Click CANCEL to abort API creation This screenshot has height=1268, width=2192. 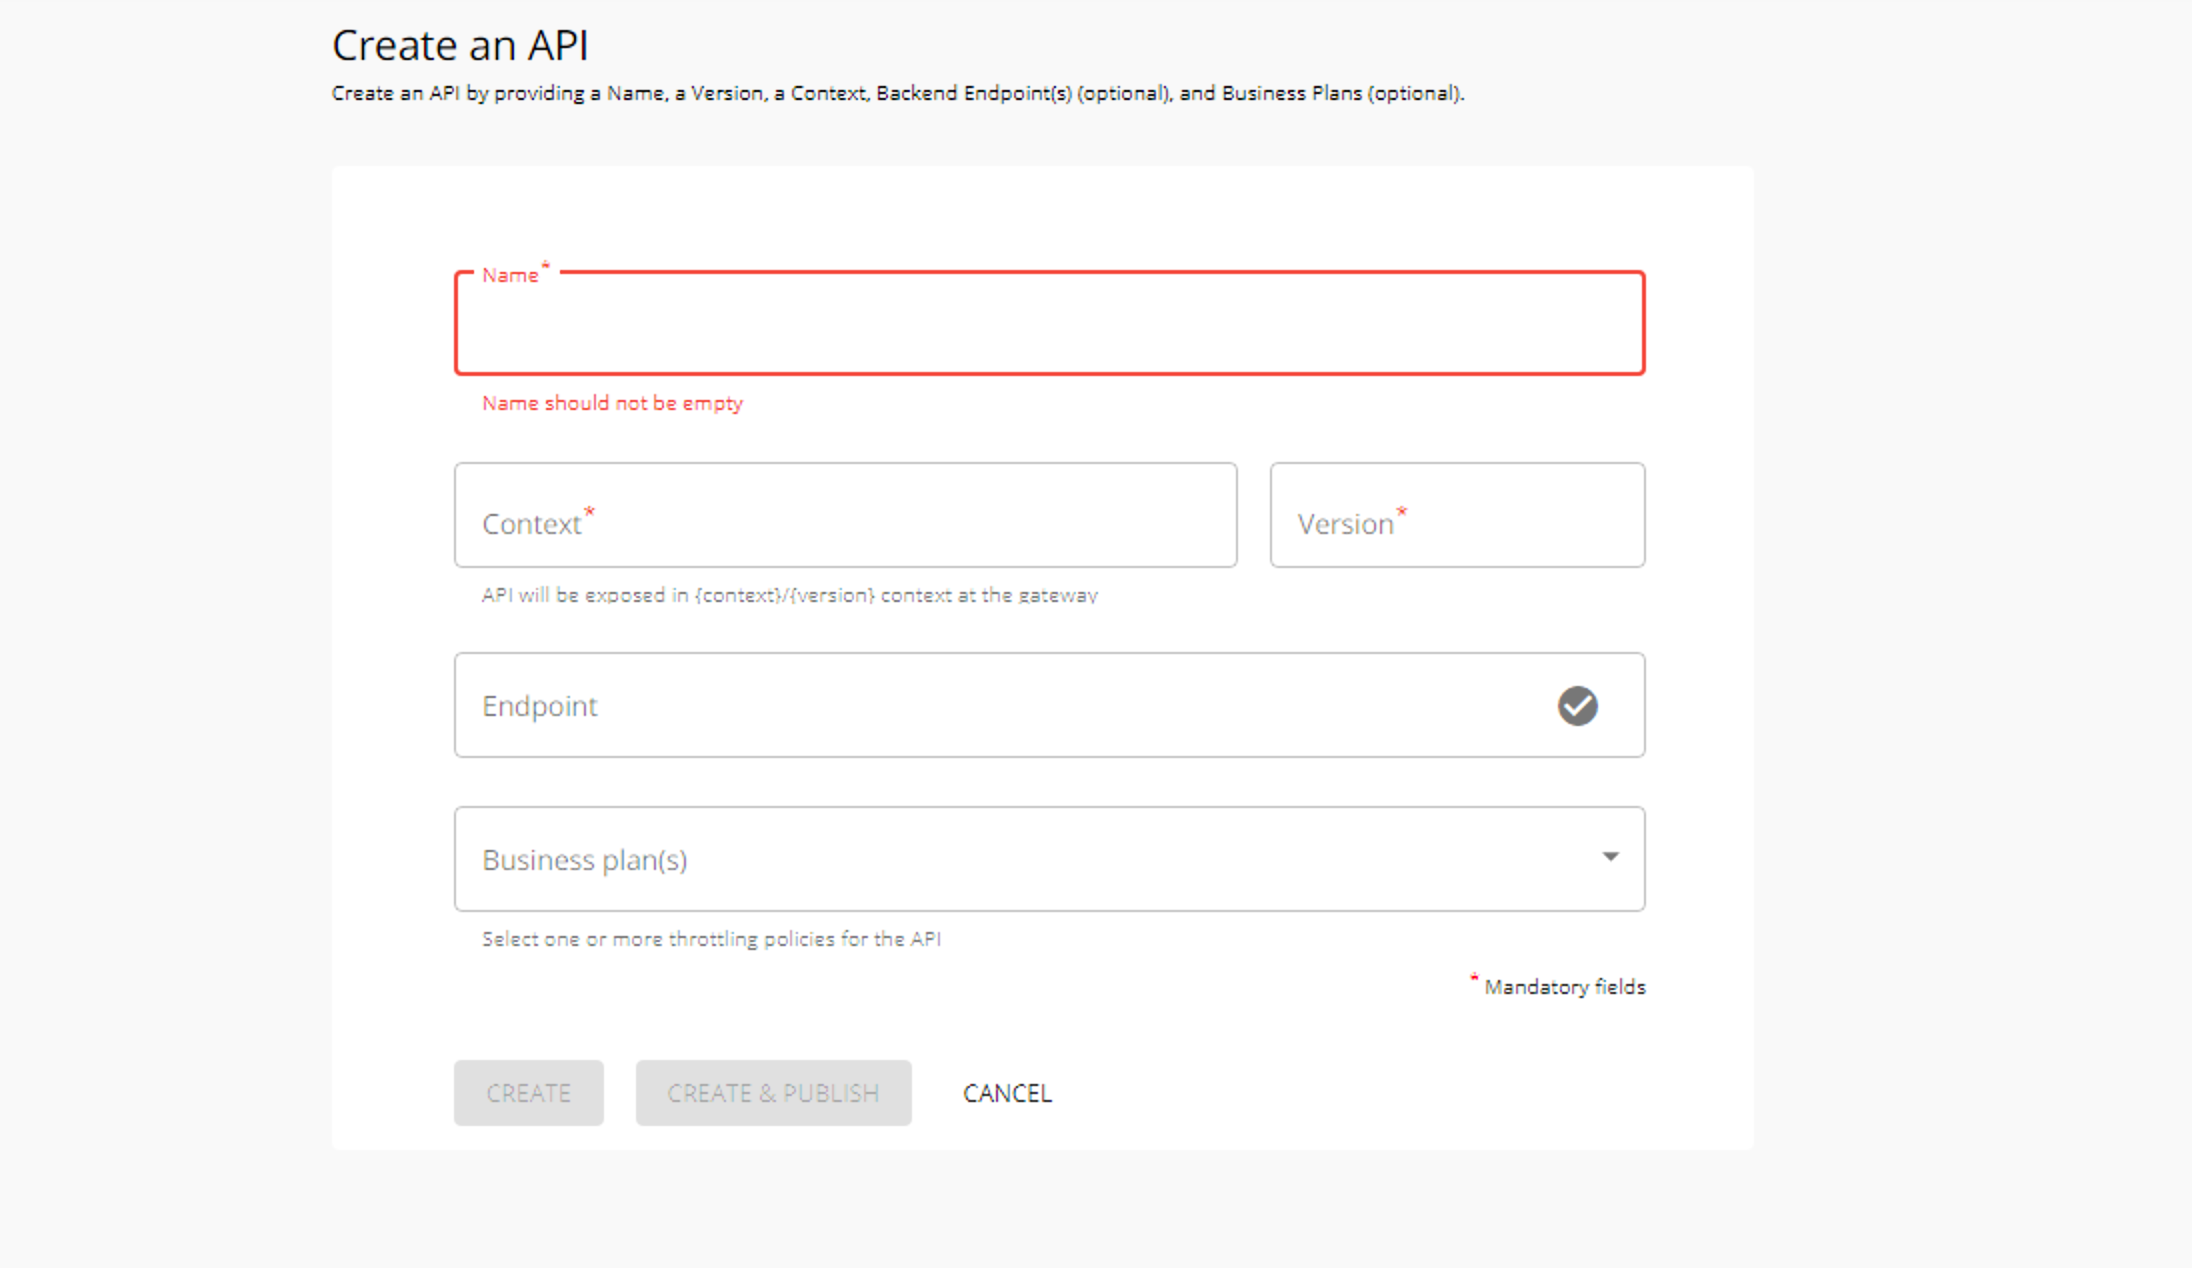pos(1007,1093)
